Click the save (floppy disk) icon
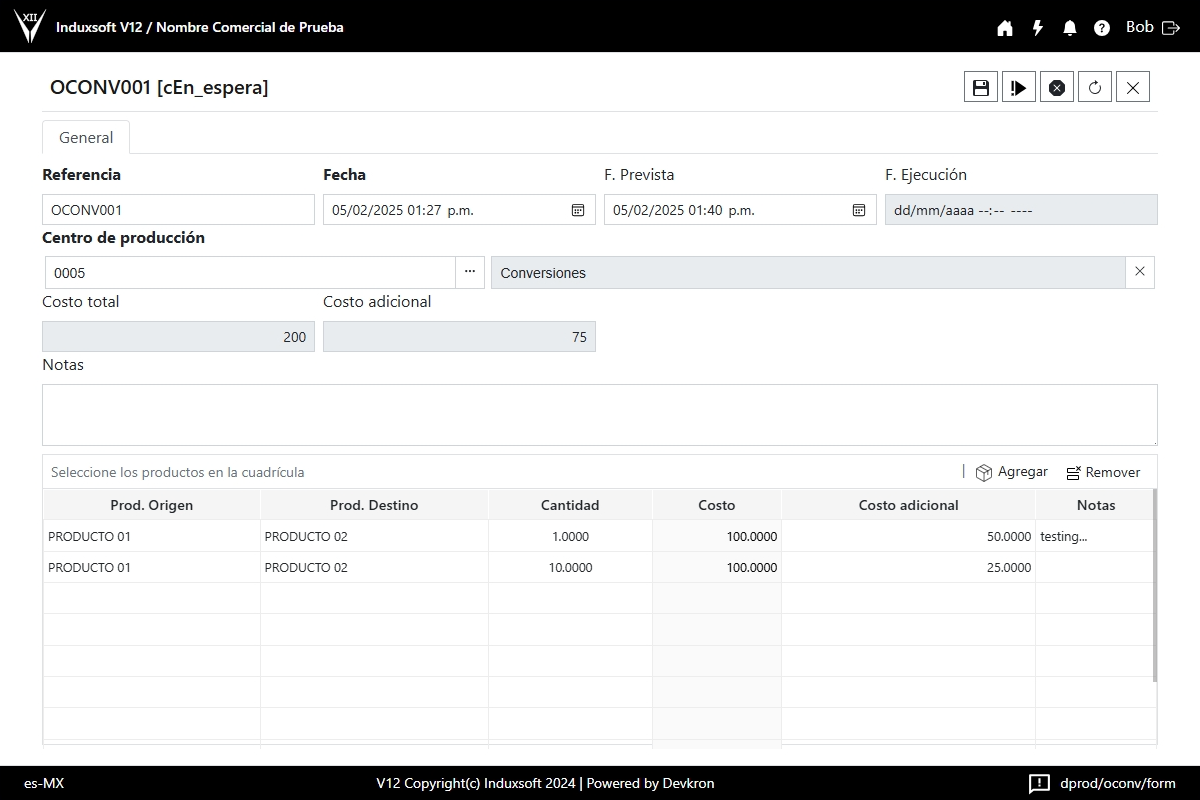 pos(981,87)
